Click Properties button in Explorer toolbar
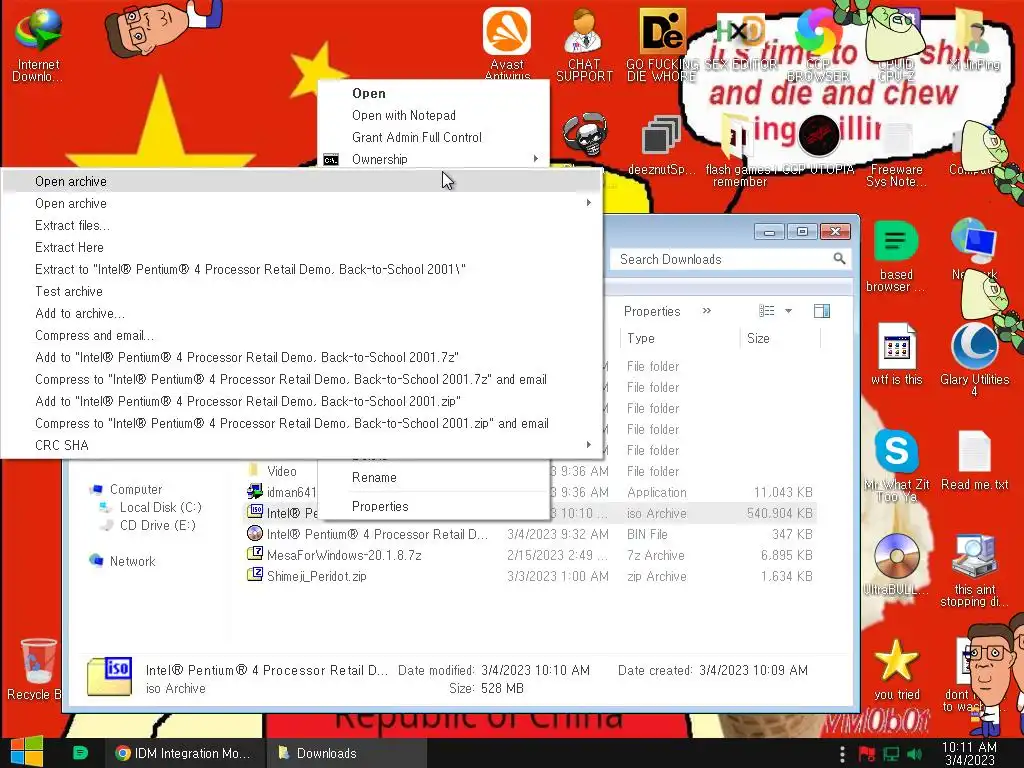 [x=652, y=311]
